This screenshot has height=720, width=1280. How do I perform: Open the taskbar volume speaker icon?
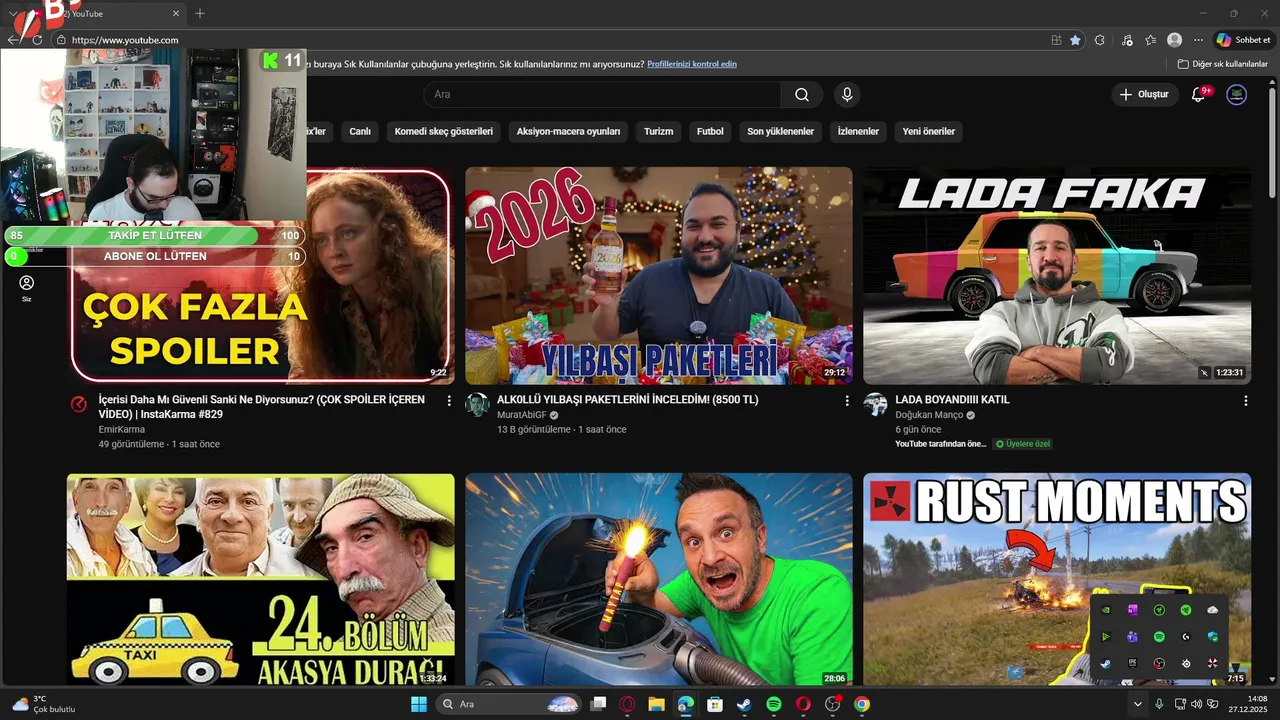(1197, 704)
